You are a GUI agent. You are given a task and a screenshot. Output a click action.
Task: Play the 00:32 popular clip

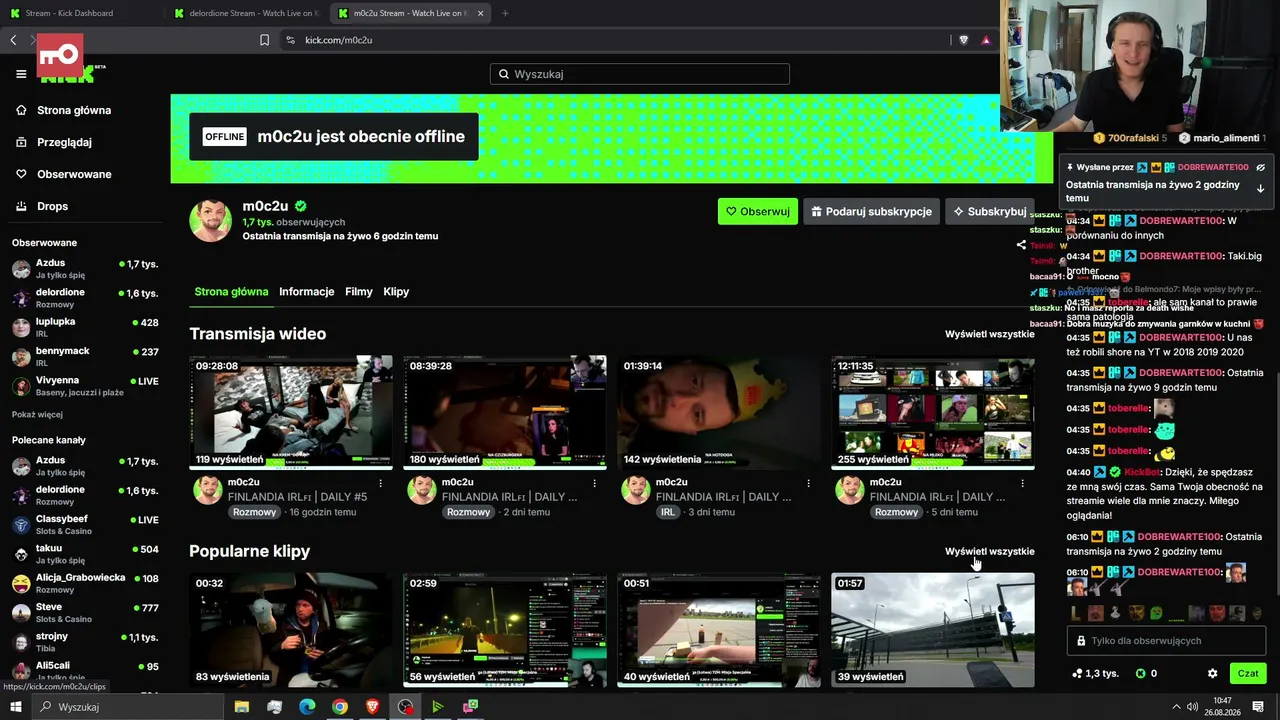click(291, 630)
